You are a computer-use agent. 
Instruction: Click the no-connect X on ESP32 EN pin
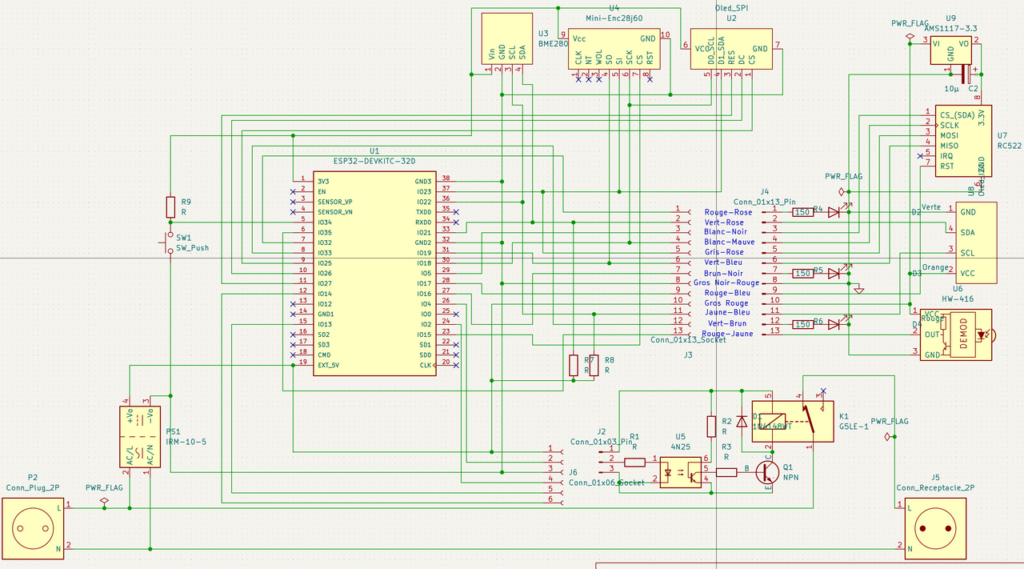(x=293, y=192)
